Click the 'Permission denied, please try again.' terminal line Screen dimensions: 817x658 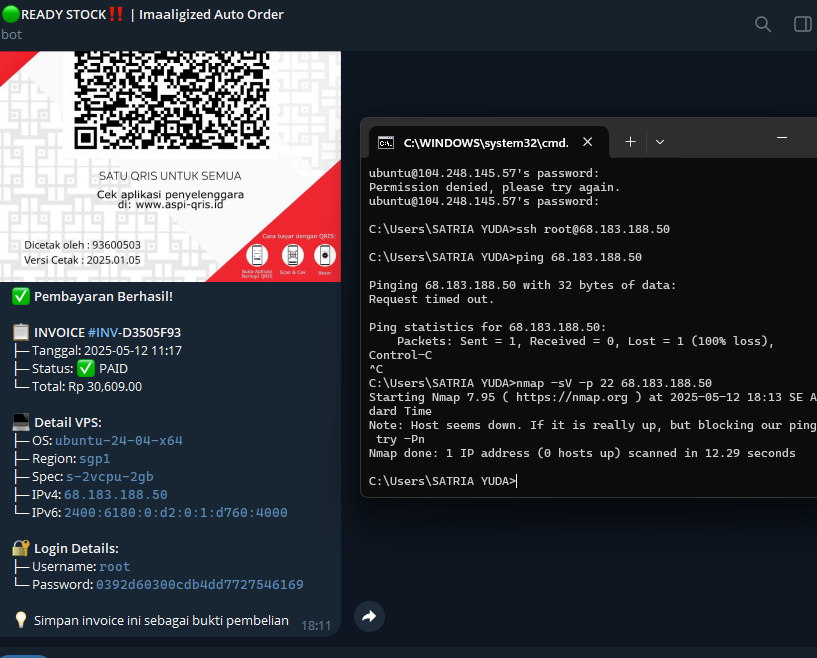494,187
